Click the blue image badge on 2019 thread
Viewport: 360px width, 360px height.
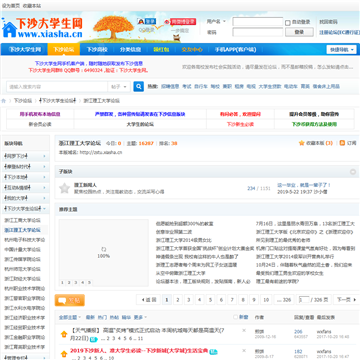click(213, 351)
